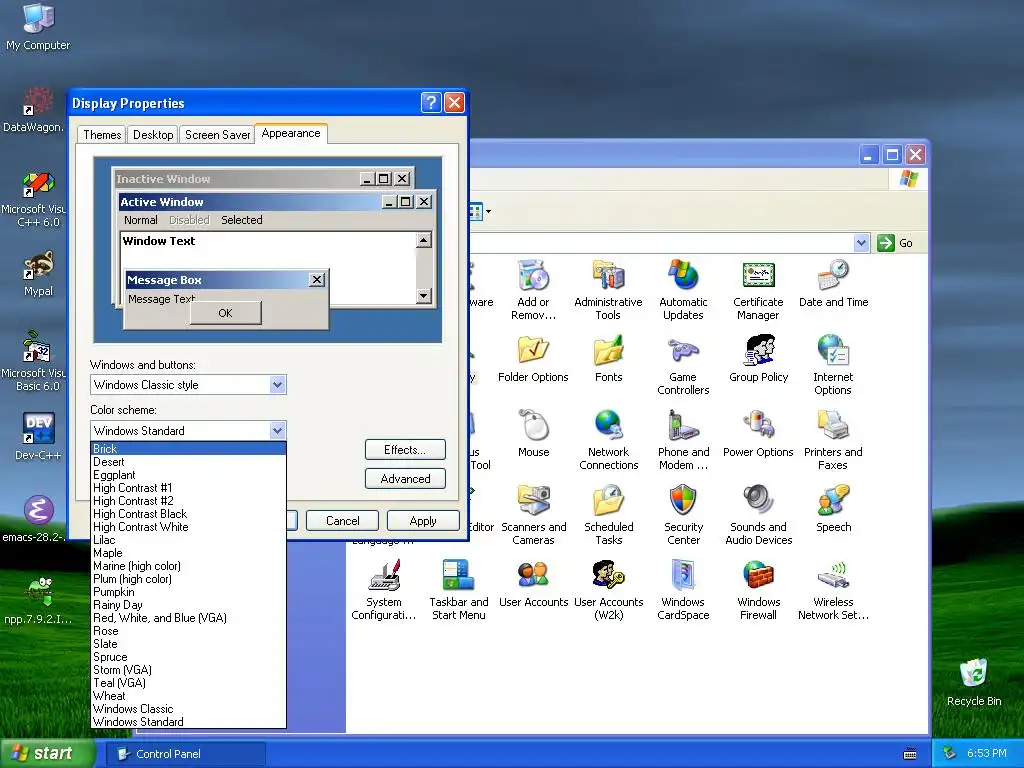This screenshot has width=1024, height=768.
Task: Choose High Contrast Black scheme
Action: click(188, 514)
